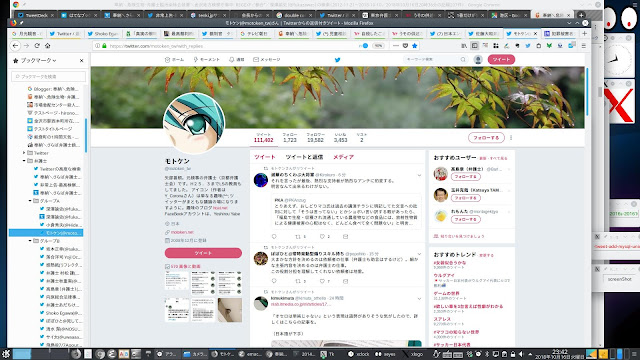This screenshot has width=640, height=360.
Task: Toggle the bookmark star in address bar
Action: [x=415, y=46]
